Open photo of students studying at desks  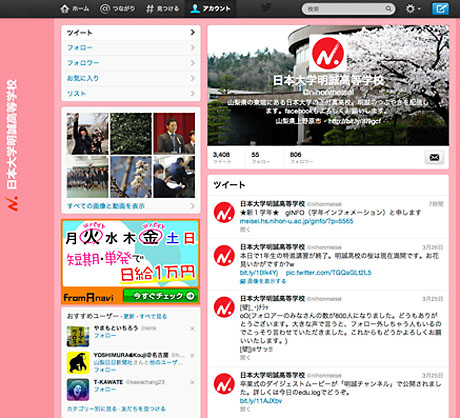(x=174, y=177)
